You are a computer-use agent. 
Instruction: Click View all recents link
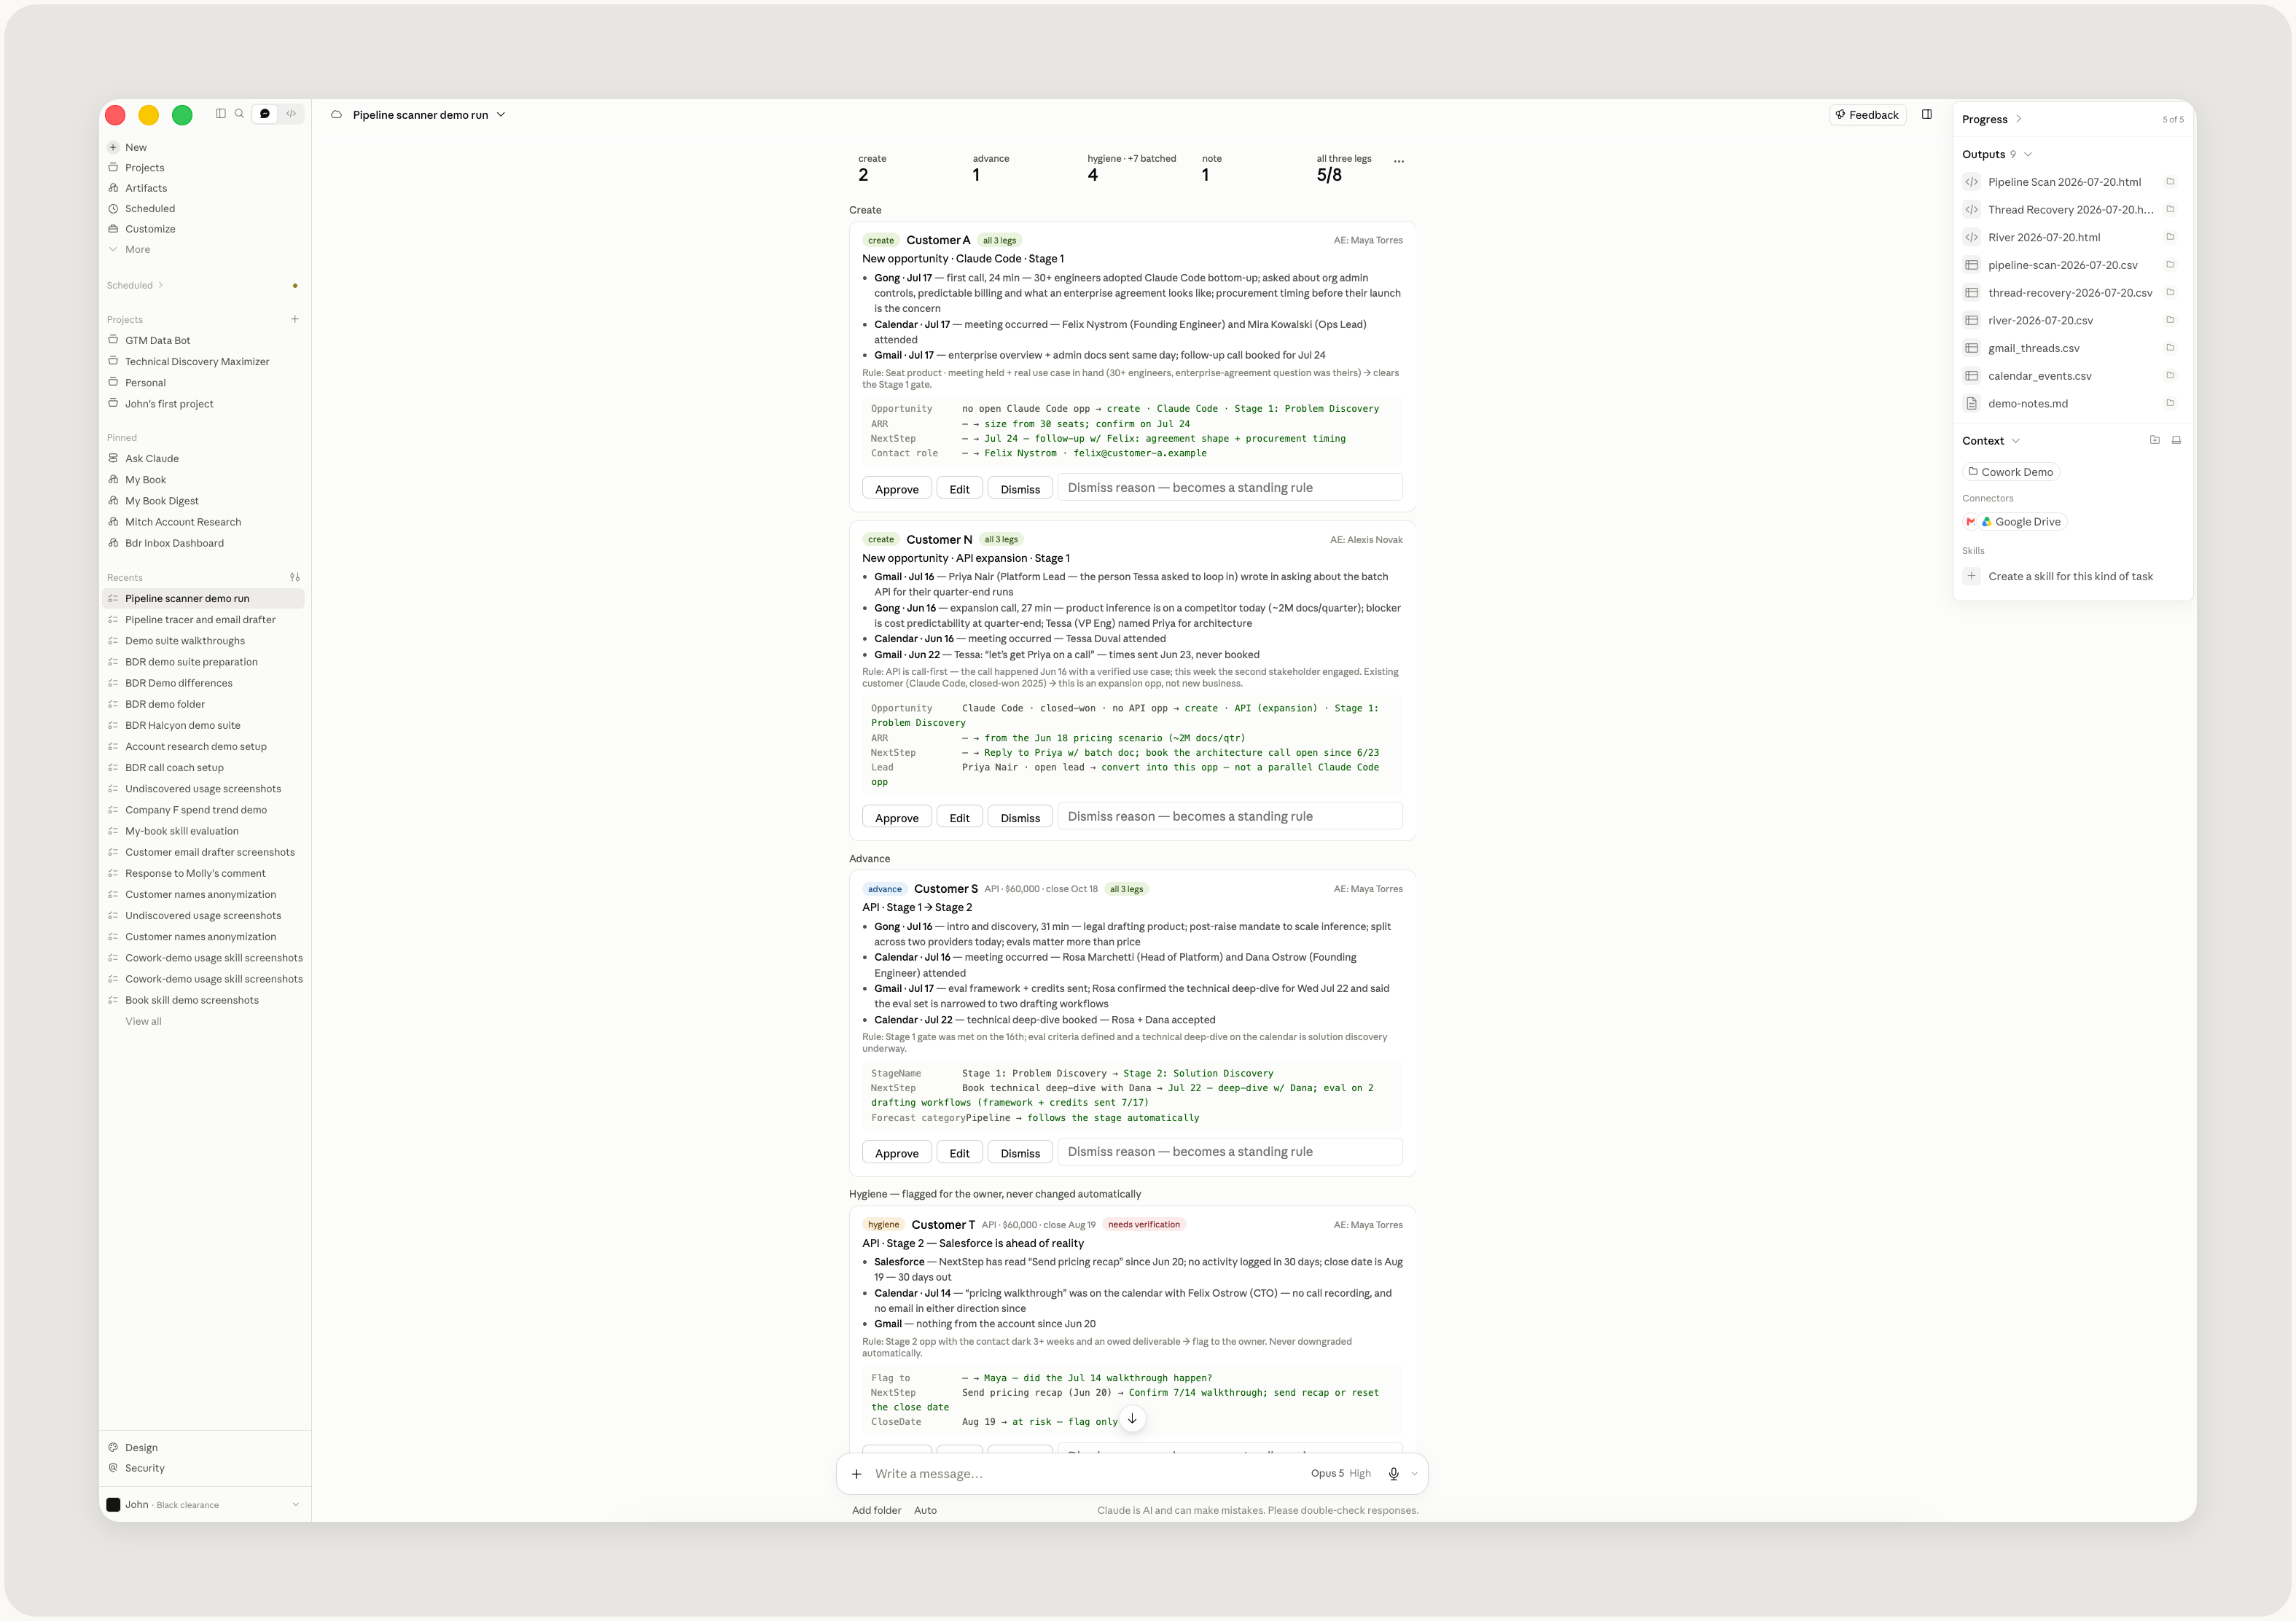tap(143, 1021)
